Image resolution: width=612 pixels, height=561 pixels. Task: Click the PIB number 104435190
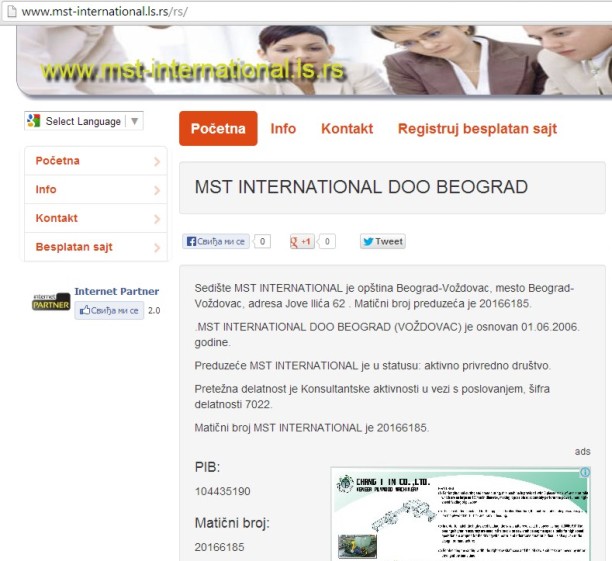222,491
